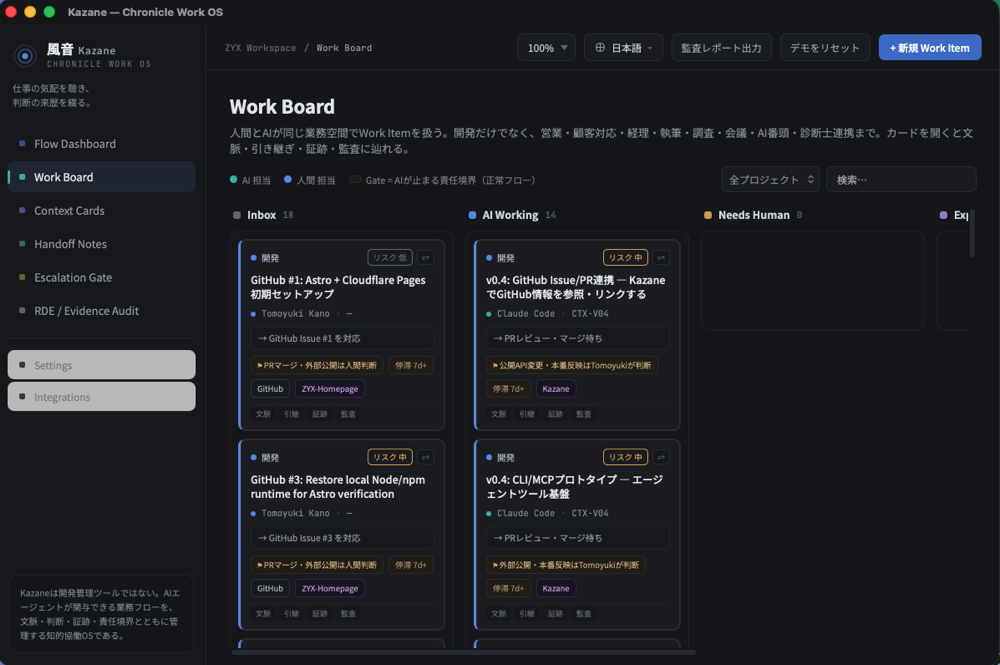The image size is (1000, 665).
Task: Open Context Cards in sidebar
Action: click(x=101, y=210)
